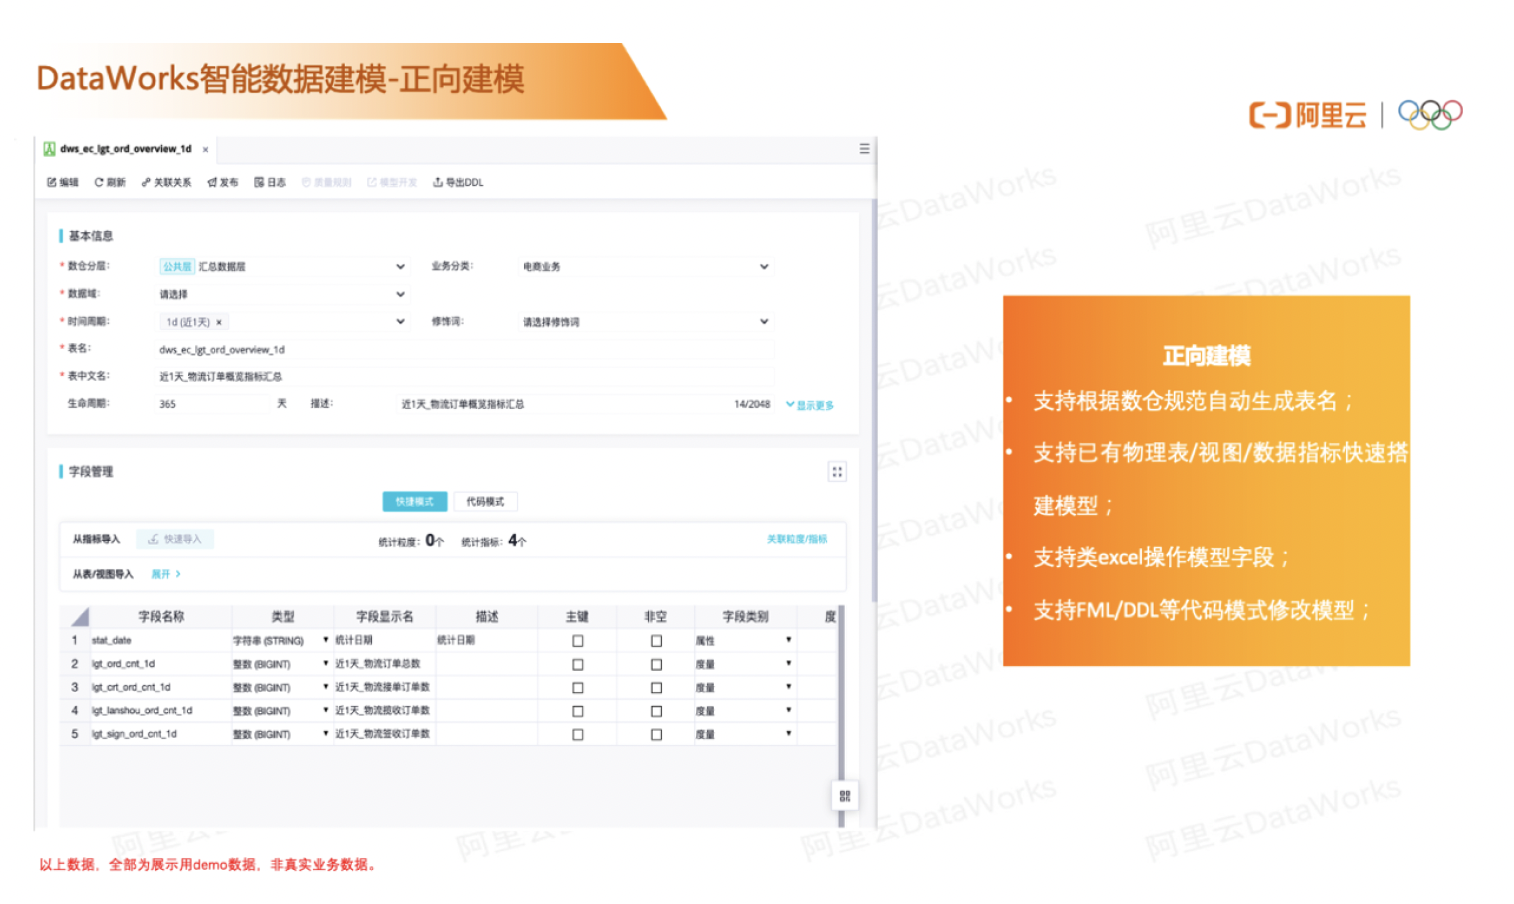Screen dimensions: 1514x904
Task: Close the dws_ec_lgt_ord_overview_1d tab
Action: click(x=205, y=150)
